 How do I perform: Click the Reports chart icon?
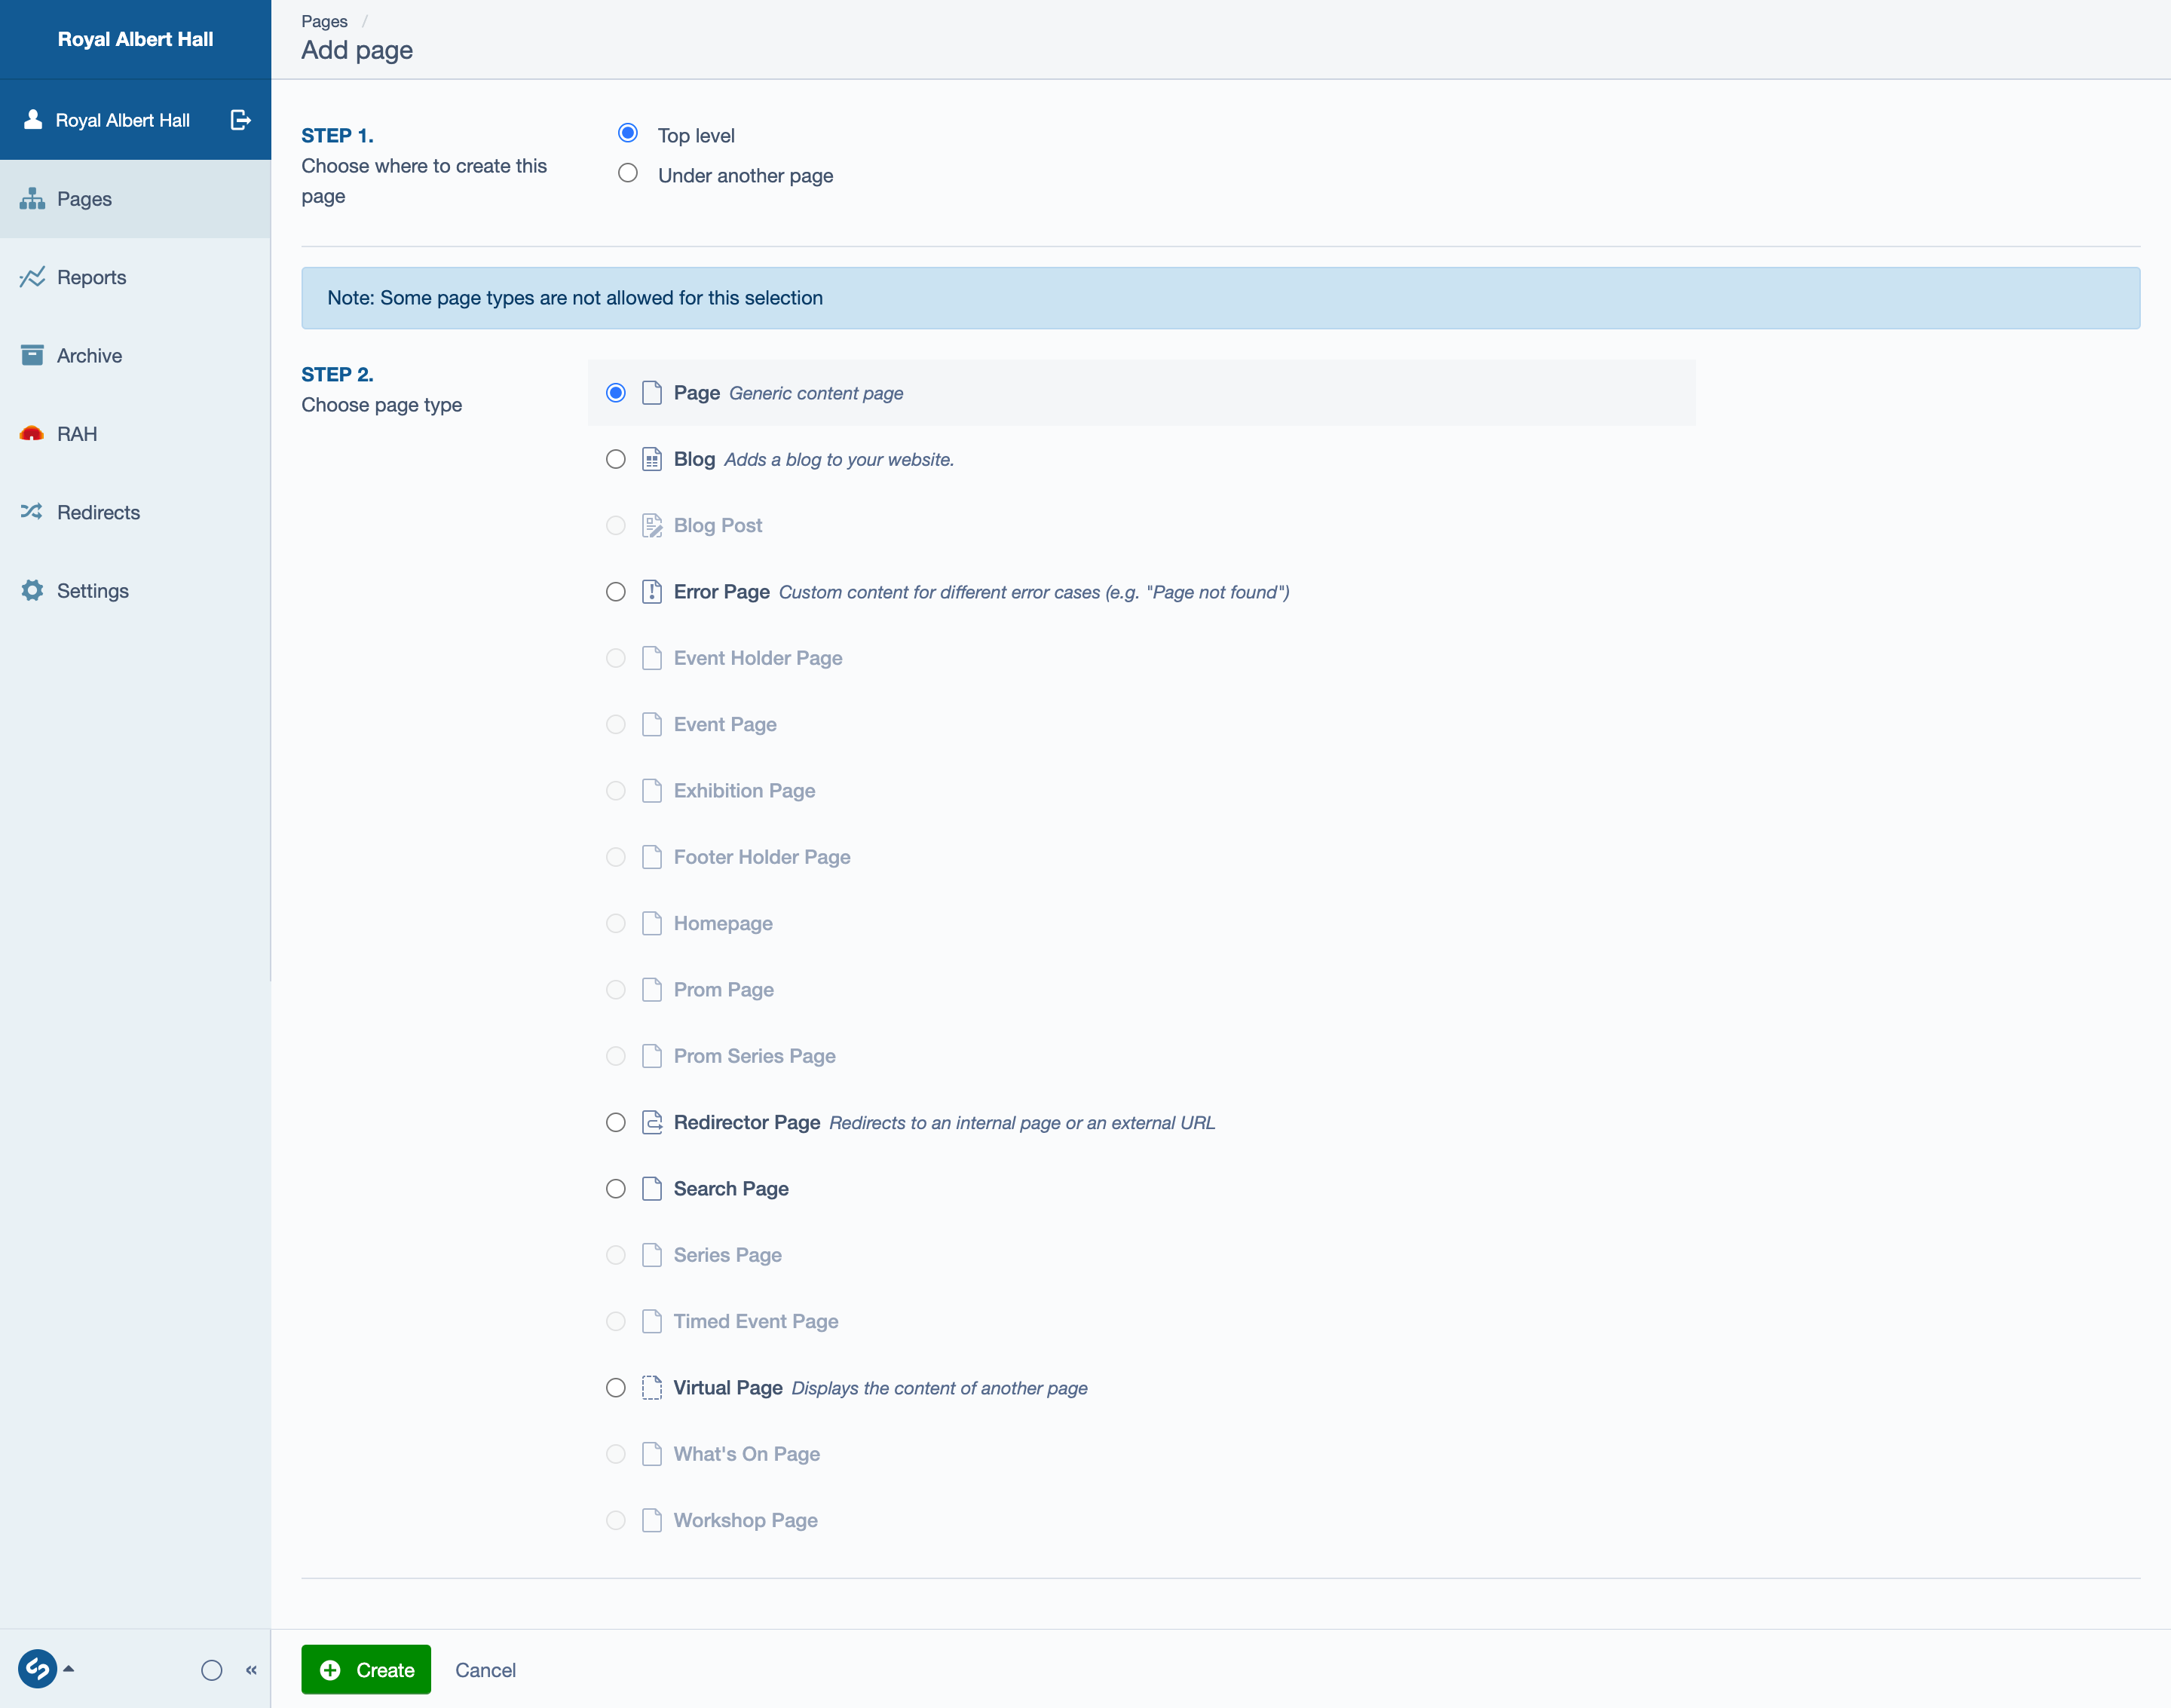(32, 277)
